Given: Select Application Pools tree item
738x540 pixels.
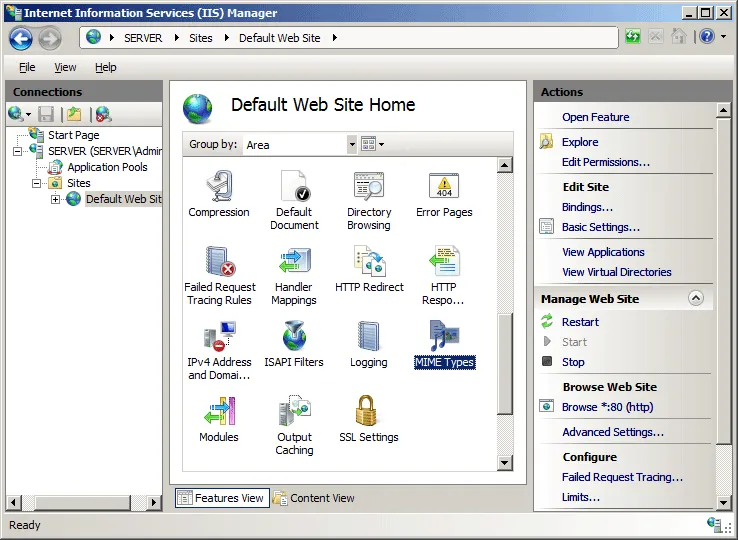Looking at the screenshot, I should pyautogui.click(x=107, y=167).
